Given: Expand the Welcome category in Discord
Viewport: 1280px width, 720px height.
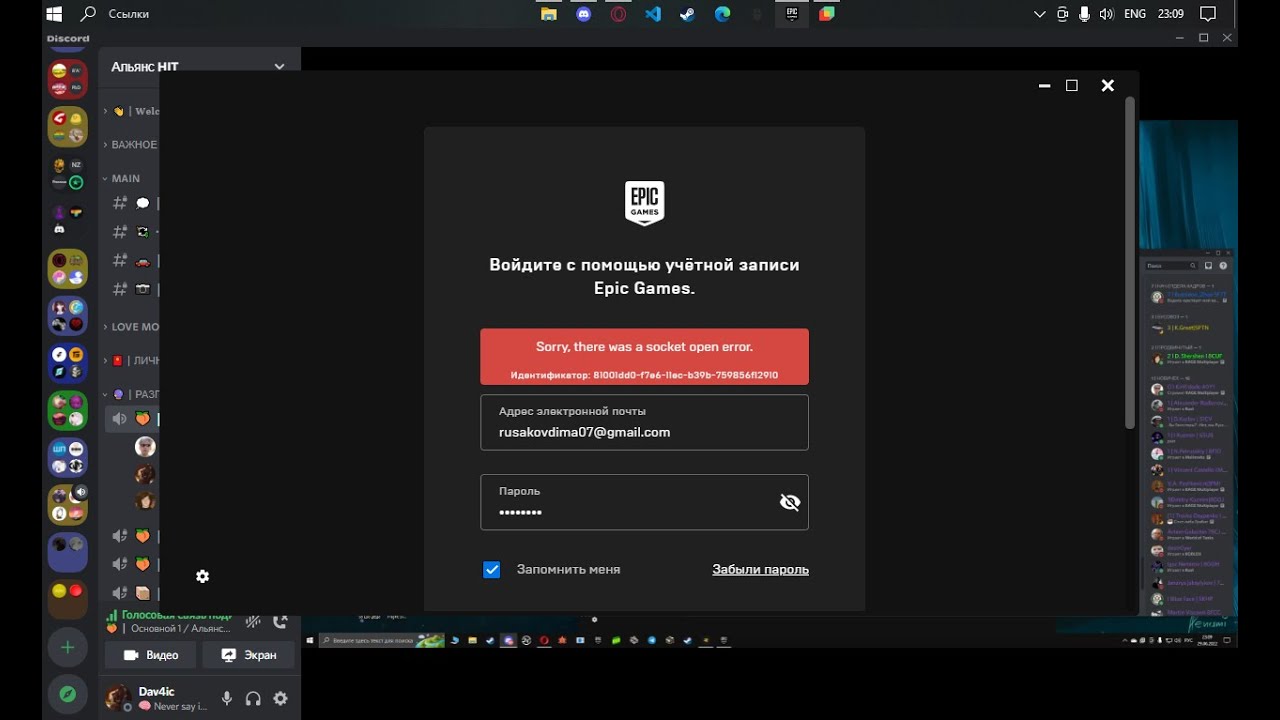Looking at the screenshot, I should 132,111.
